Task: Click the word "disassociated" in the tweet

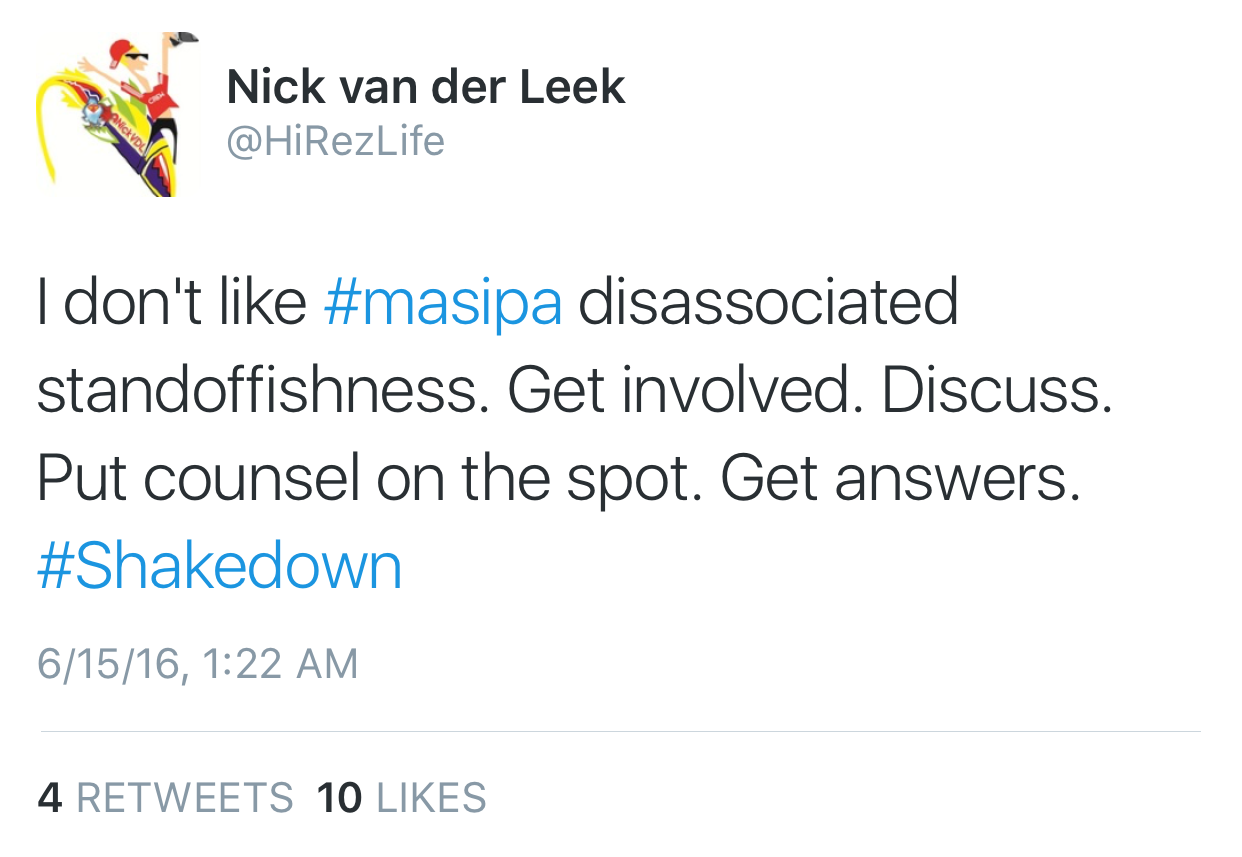Action: 767,304
